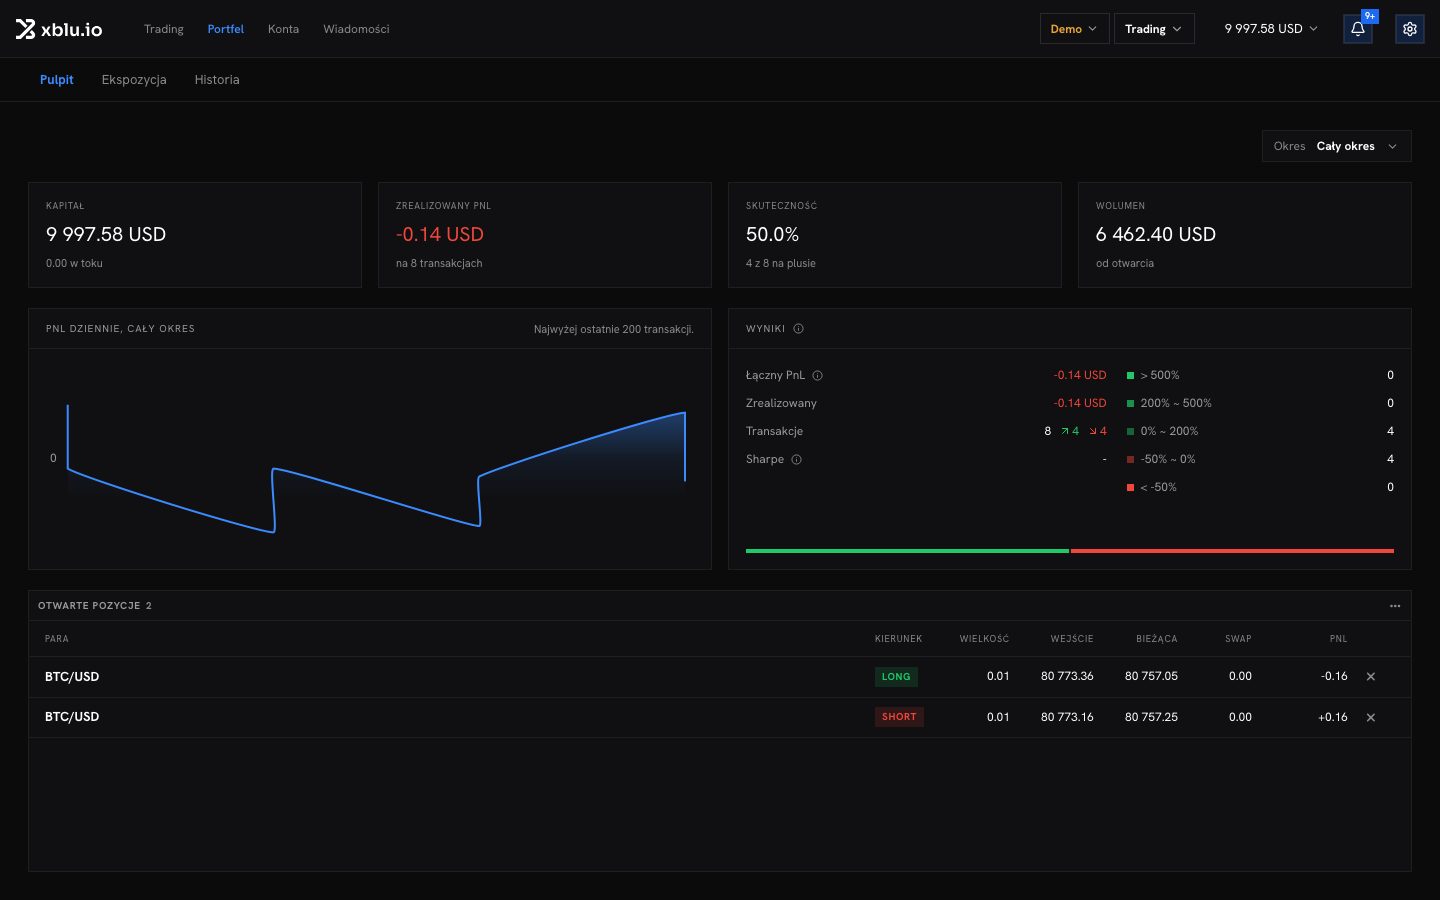The height and width of the screenshot is (900, 1440).
Task: Go to Trading in the top navigation
Action: click(x=164, y=29)
